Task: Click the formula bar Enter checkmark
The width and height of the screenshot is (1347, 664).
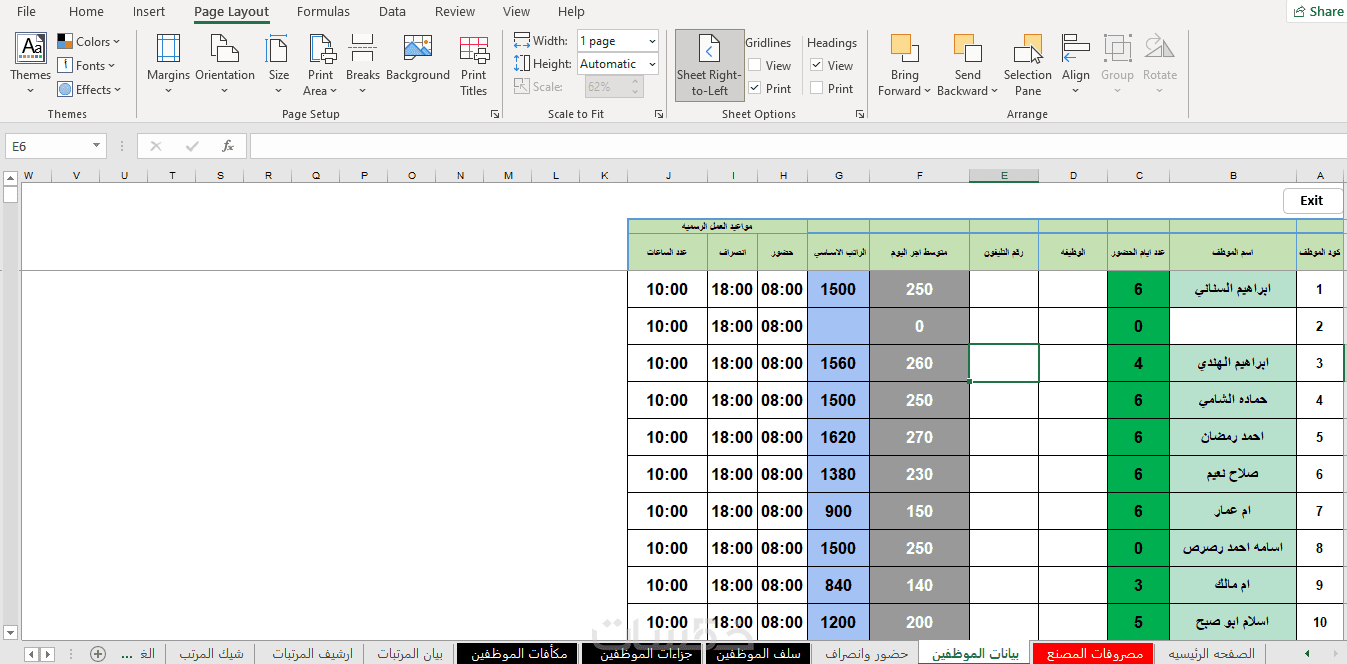Action: pyautogui.click(x=191, y=146)
